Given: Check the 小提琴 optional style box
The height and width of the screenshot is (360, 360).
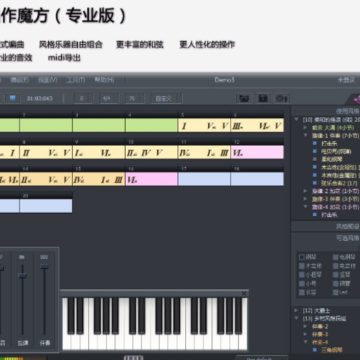Looking at the screenshot, I should (302, 275).
